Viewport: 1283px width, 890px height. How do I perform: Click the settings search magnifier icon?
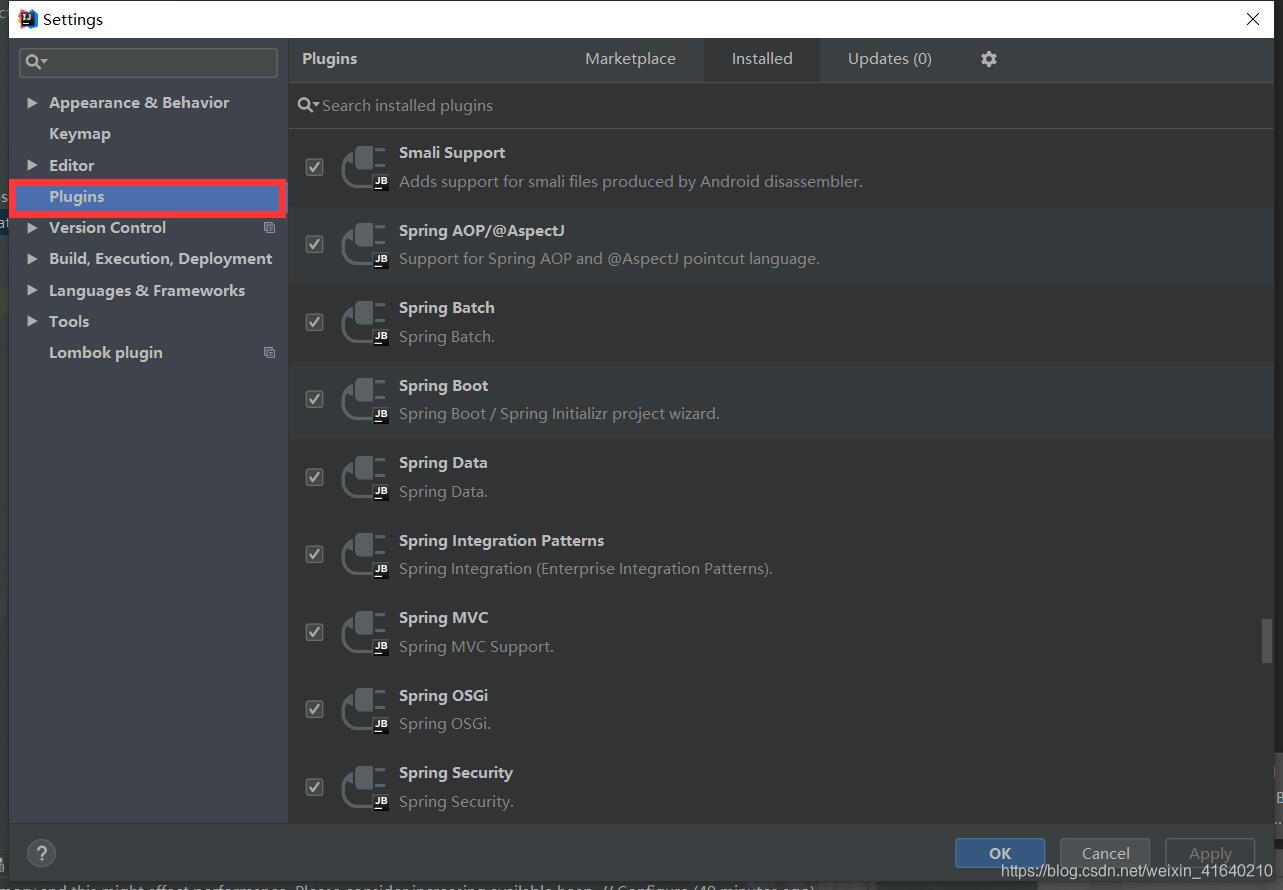36,62
